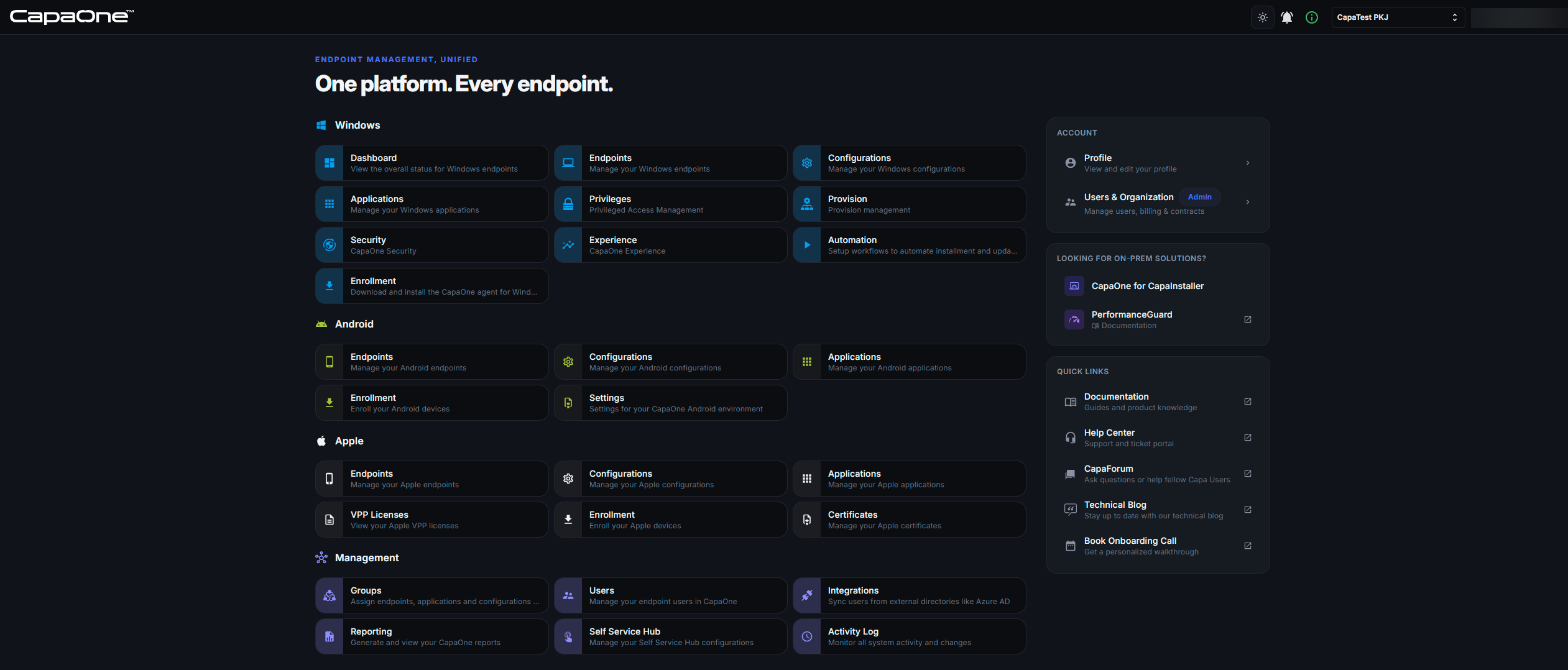1568x670 pixels.
Task: Click the Privileges lock icon
Action: 568,204
